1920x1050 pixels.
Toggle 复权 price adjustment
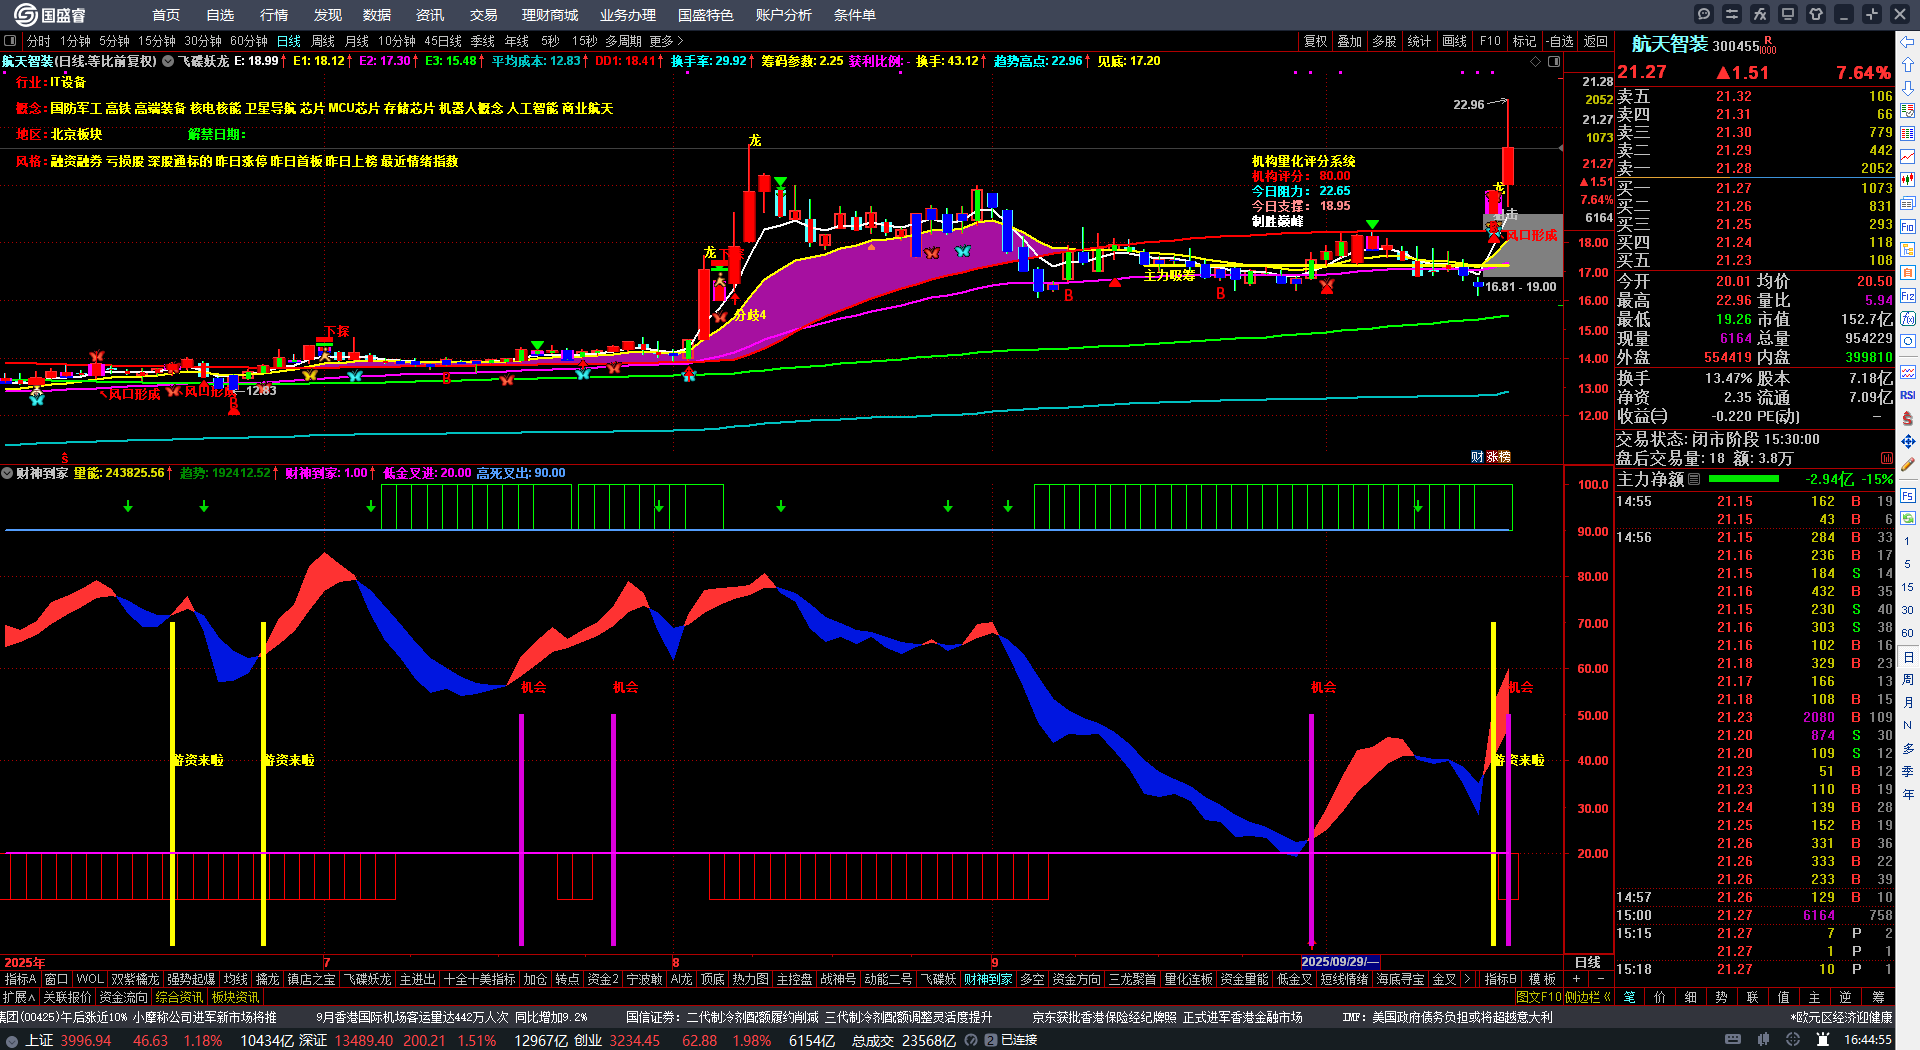pyautogui.click(x=1315, y=41)
